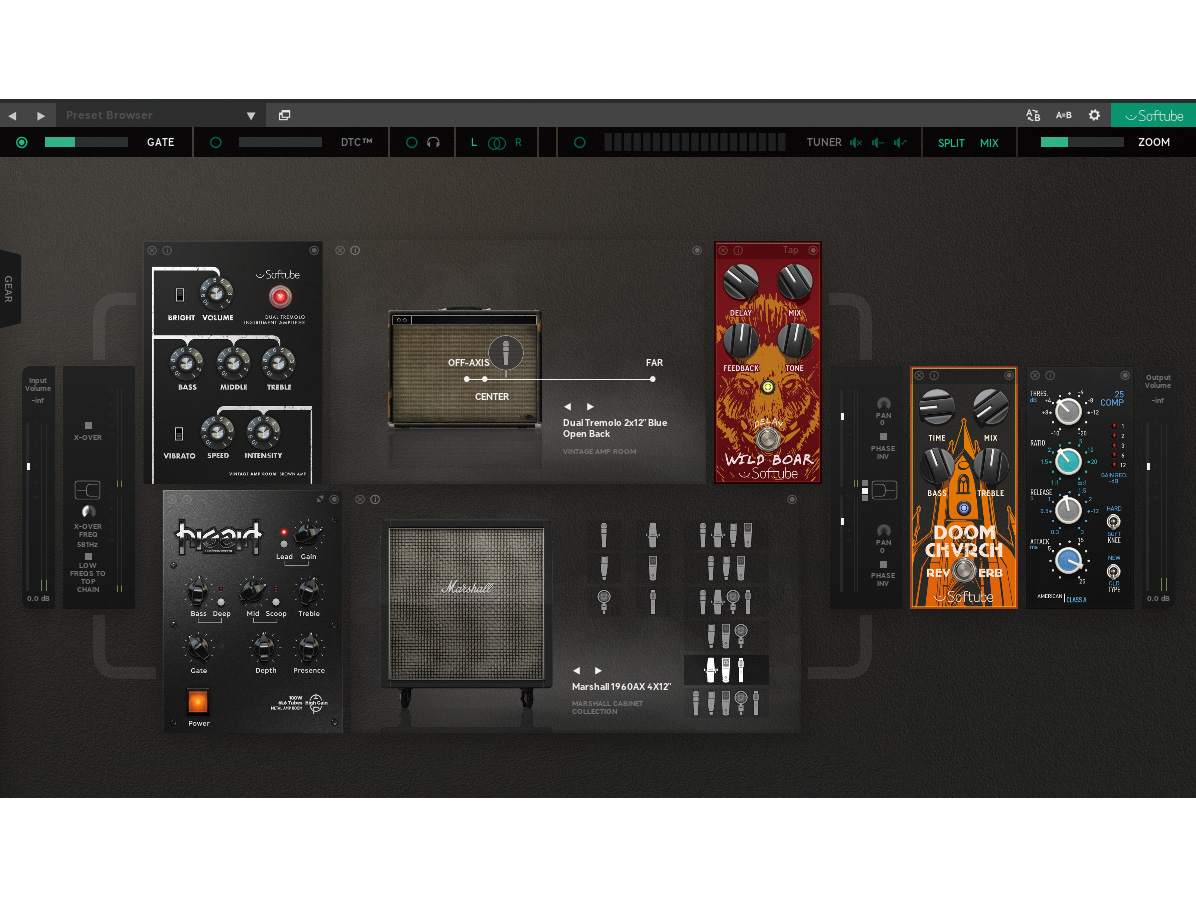Toggle the headphones monitoring icon
Image resolution: width=1196 pixels, height=897 pixels.
click(x=433, y=143)
